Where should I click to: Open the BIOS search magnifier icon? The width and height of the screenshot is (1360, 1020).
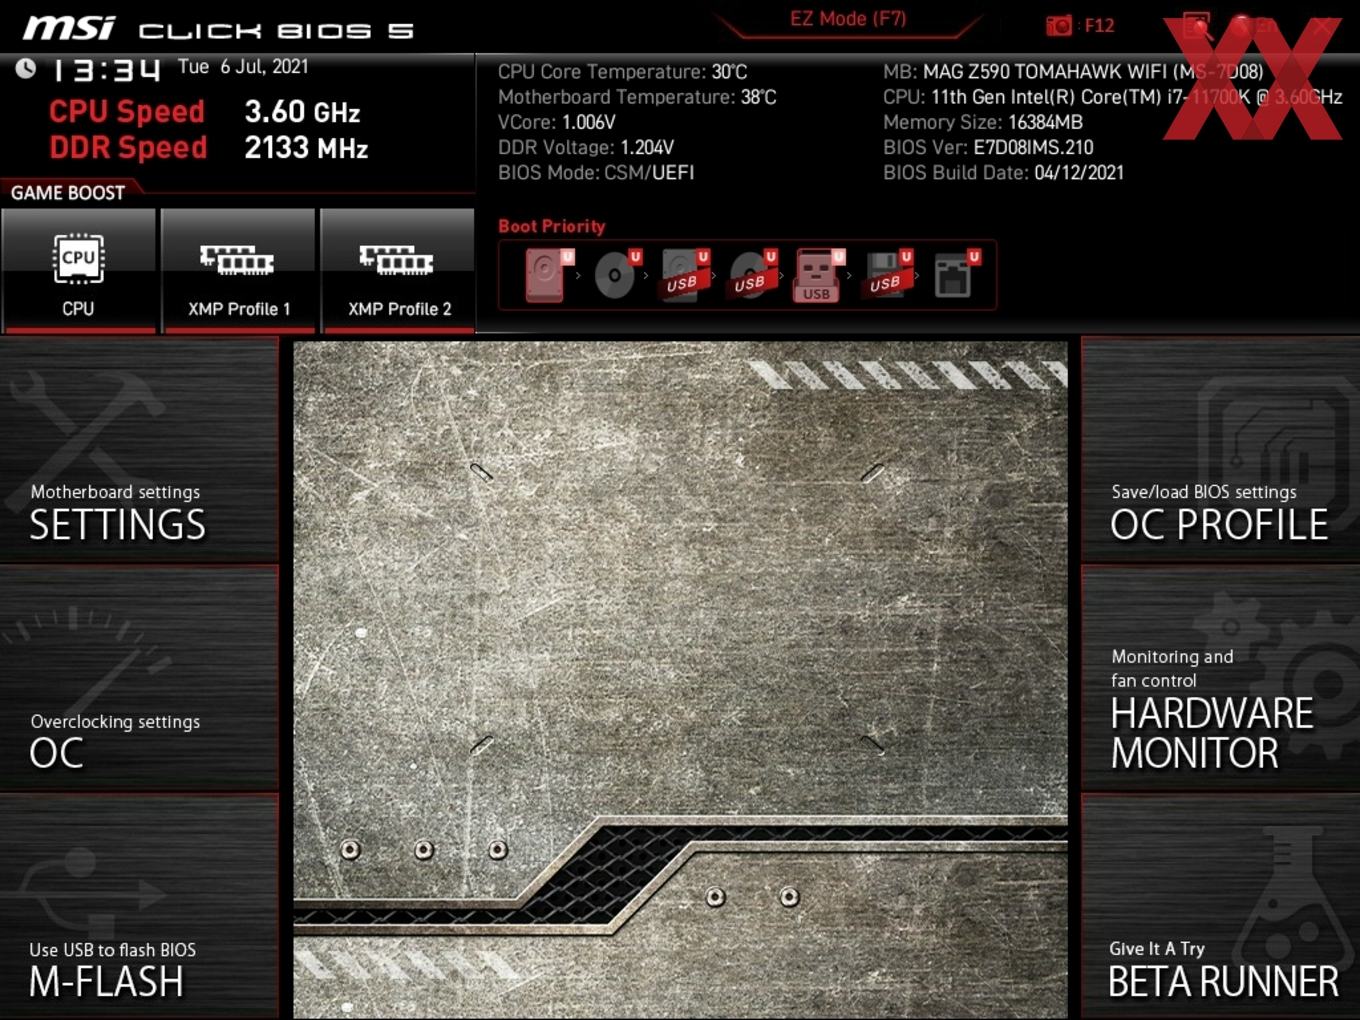tap(1197, 27)
